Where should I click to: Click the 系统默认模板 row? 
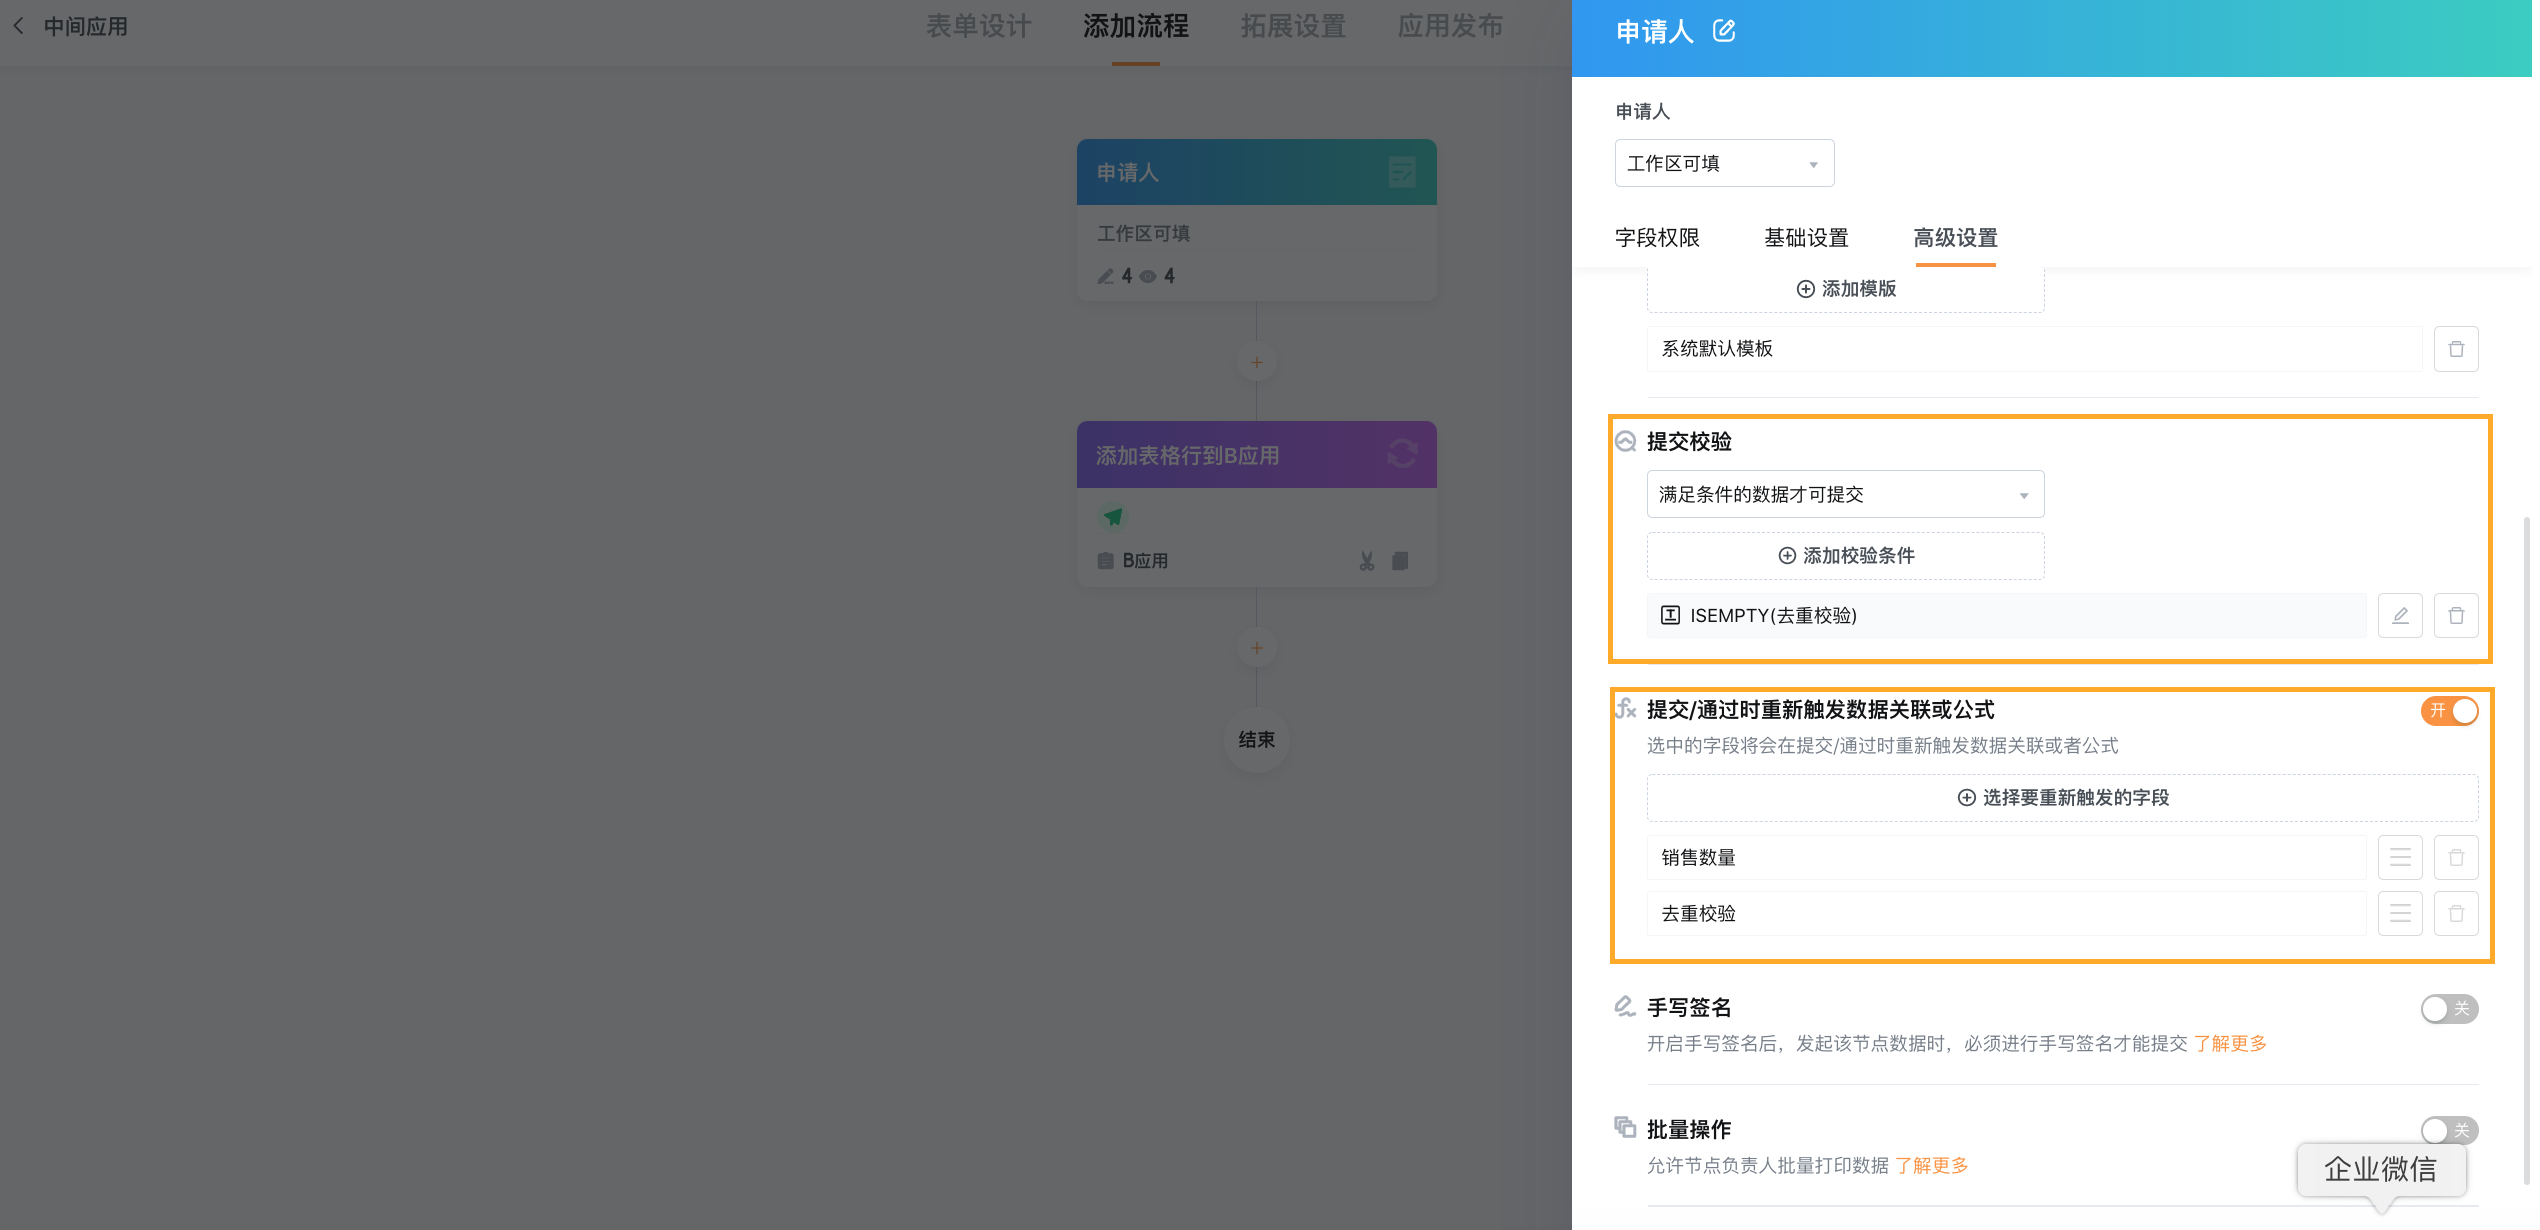(x=2035, y=349)
